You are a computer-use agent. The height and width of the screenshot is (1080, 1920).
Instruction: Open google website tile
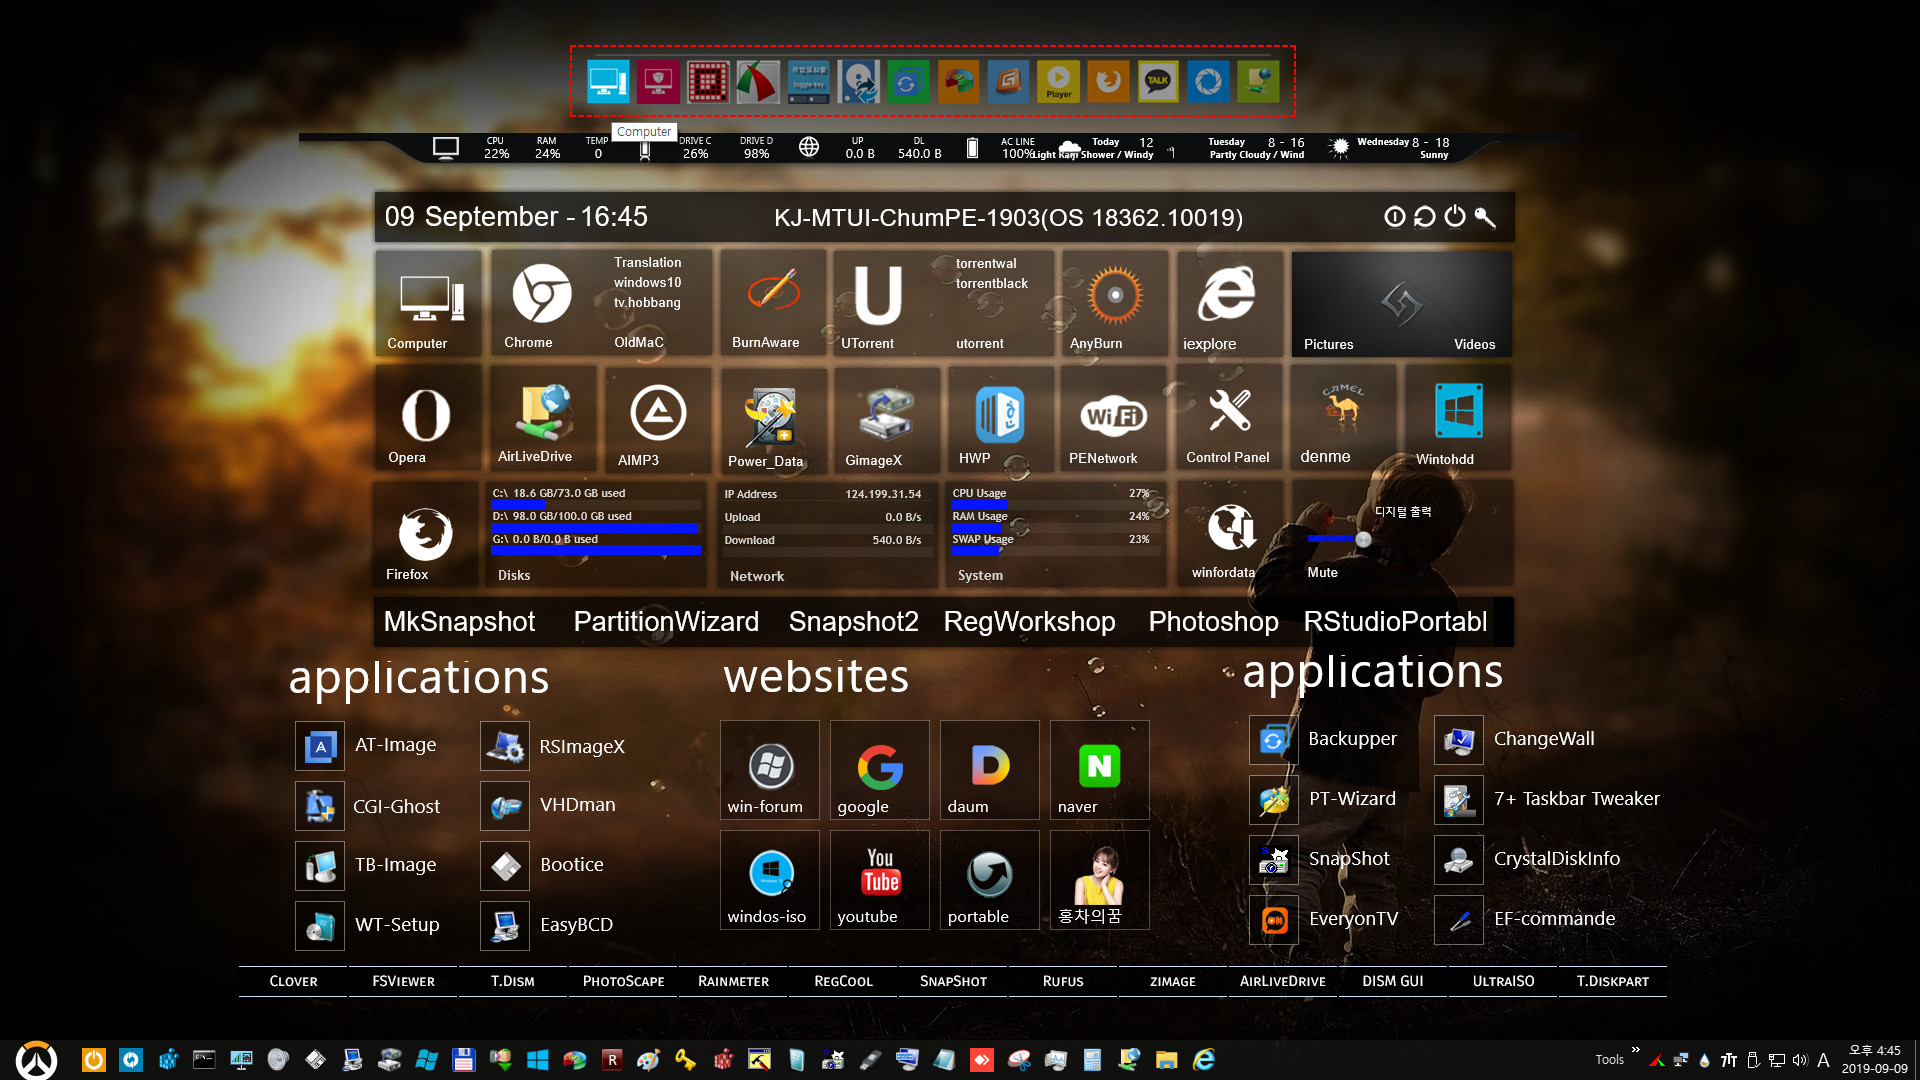879,769
